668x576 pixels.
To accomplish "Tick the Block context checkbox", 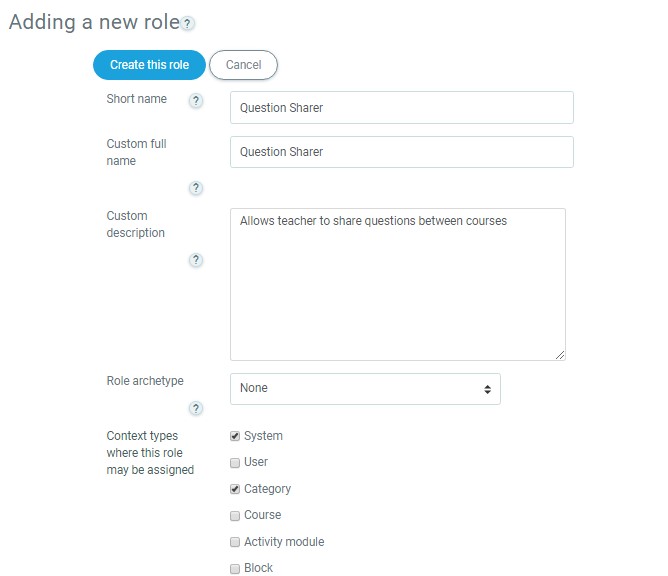I will [235, 568].
